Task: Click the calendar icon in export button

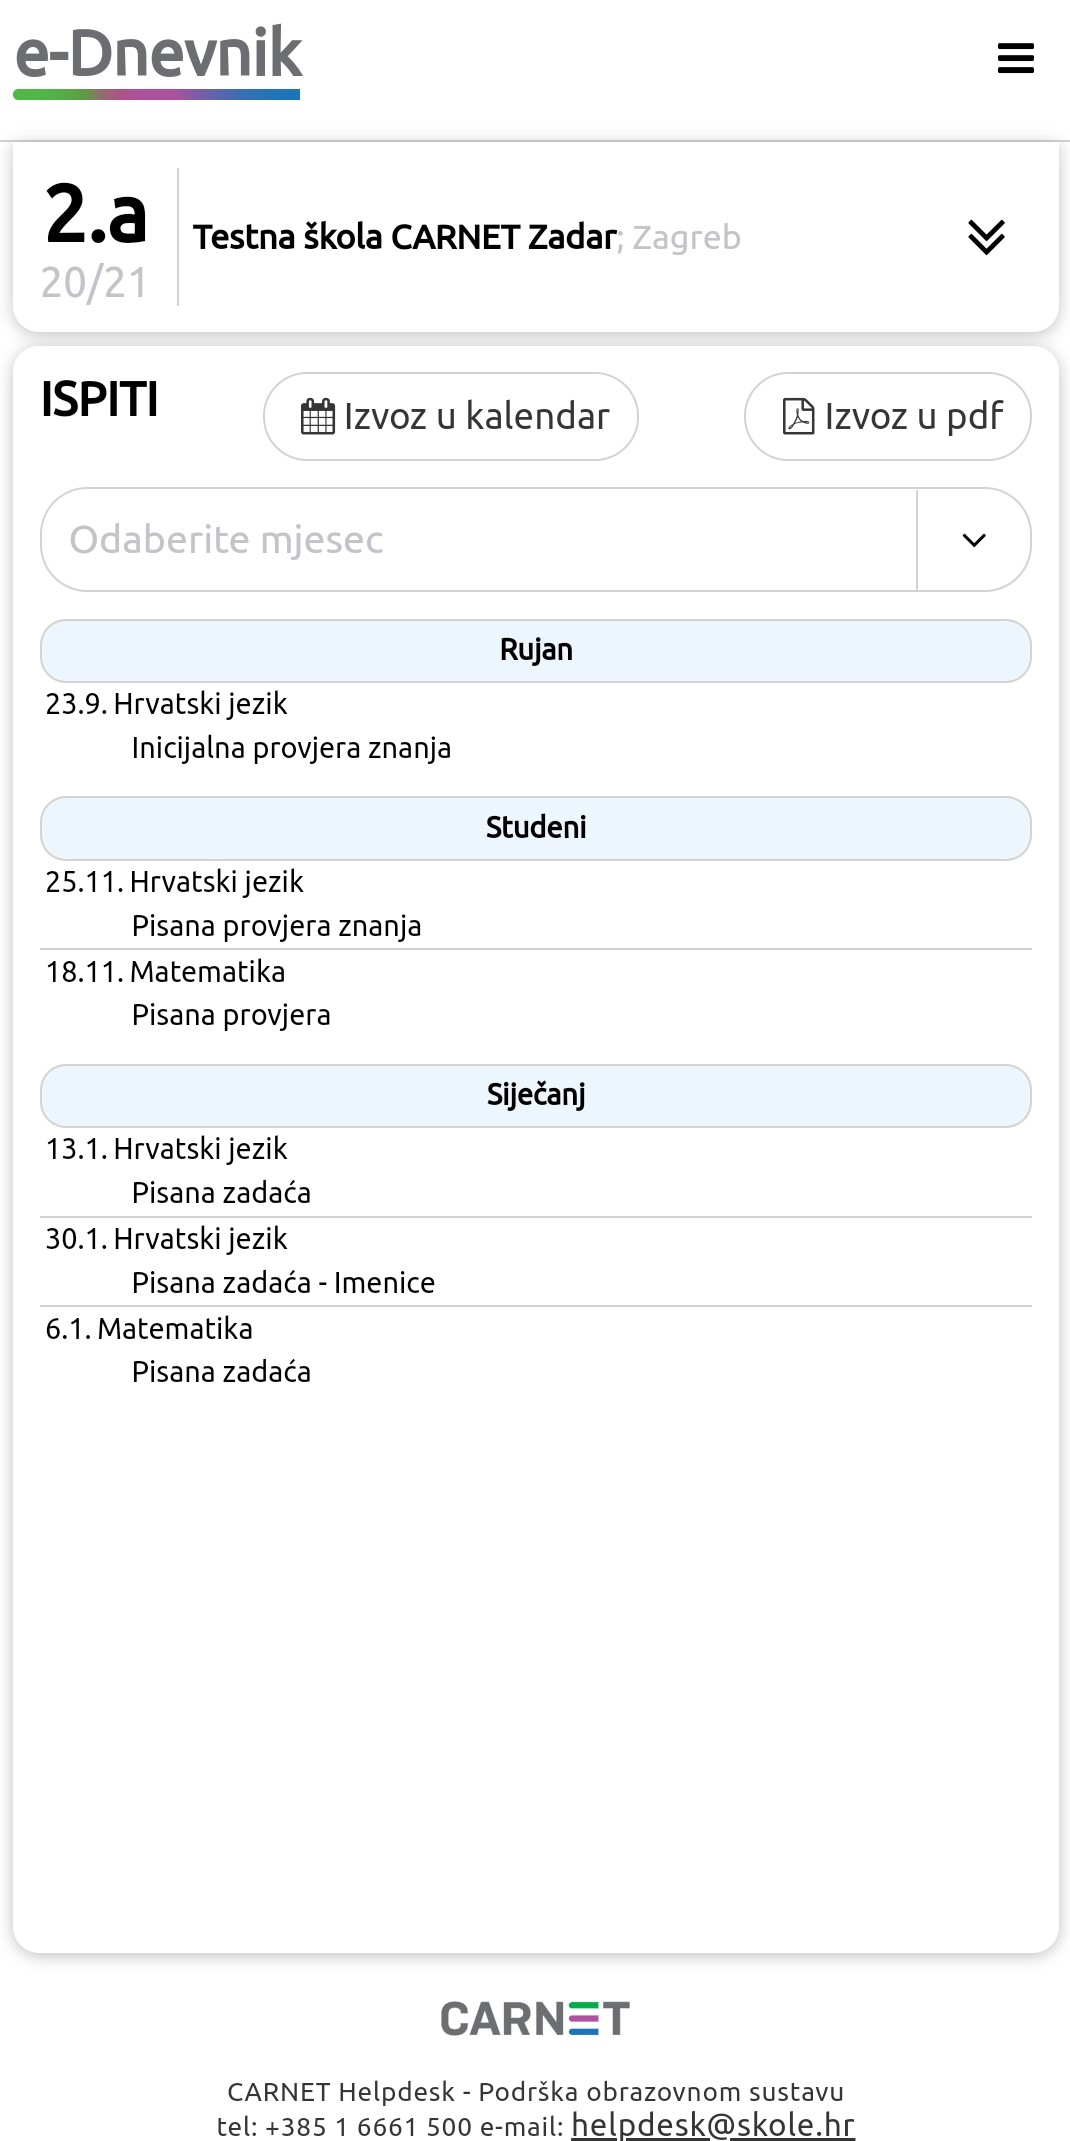Action: point(318,417)
